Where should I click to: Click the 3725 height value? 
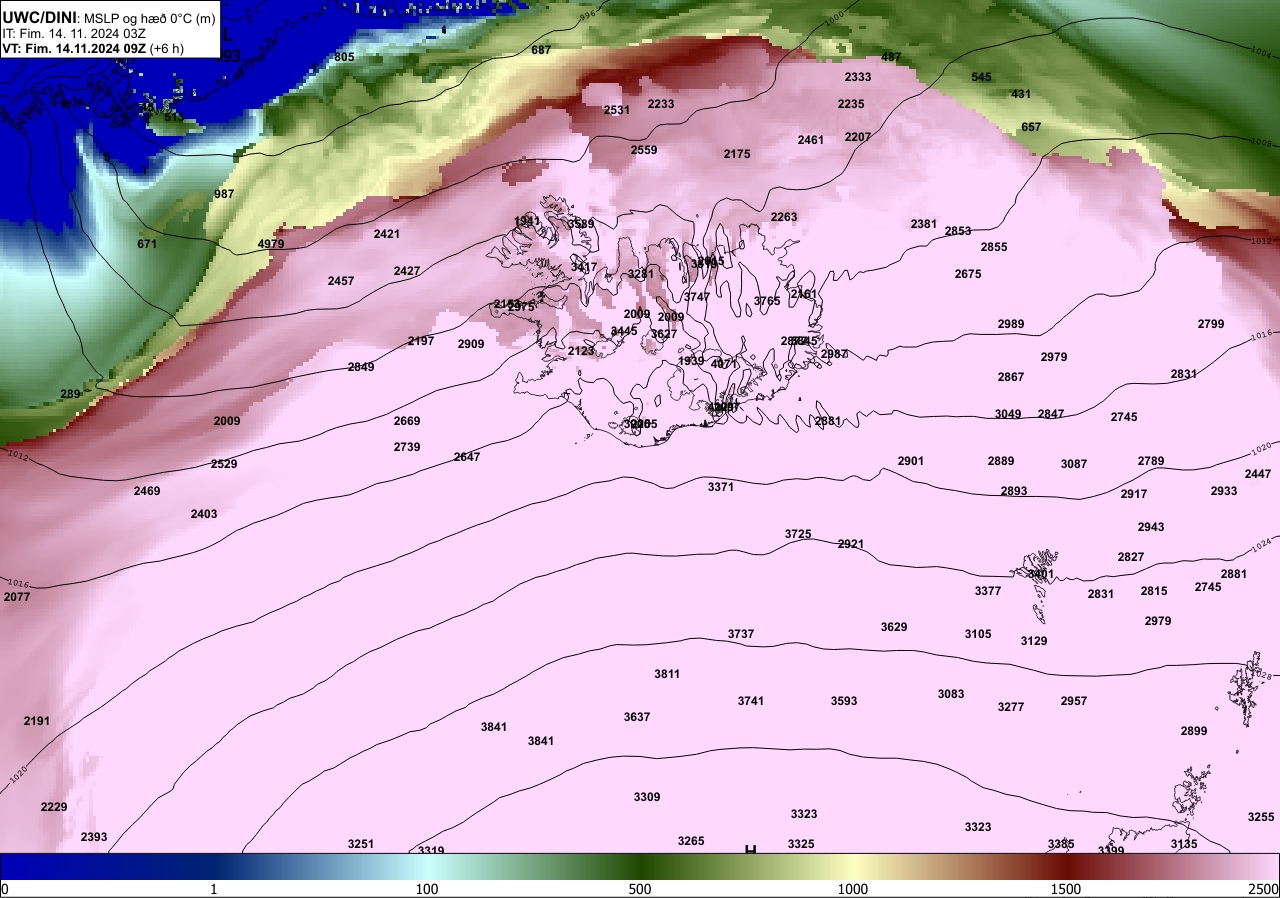[x=798, y=534]
